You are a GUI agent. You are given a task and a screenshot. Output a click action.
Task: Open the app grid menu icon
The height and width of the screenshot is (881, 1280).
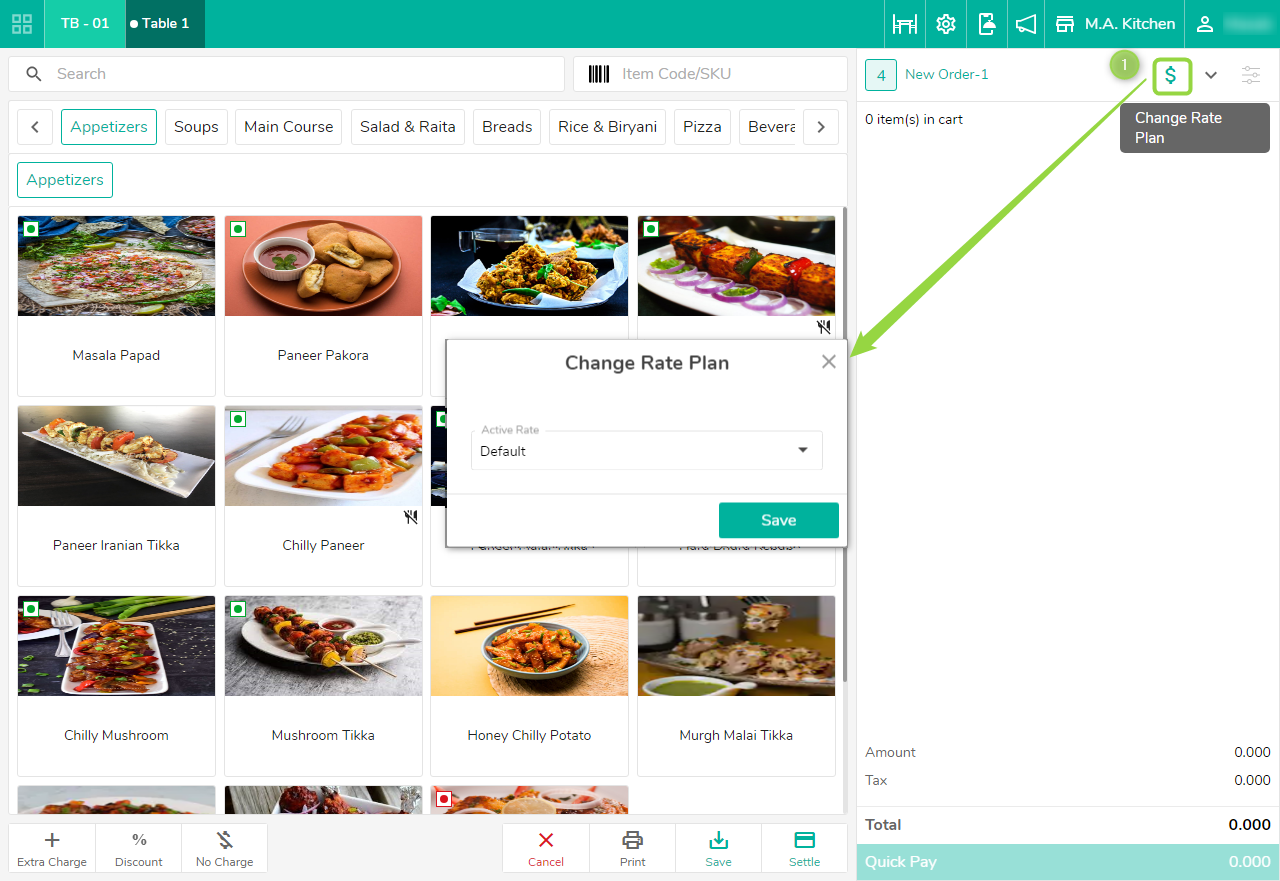coord(22,24)
